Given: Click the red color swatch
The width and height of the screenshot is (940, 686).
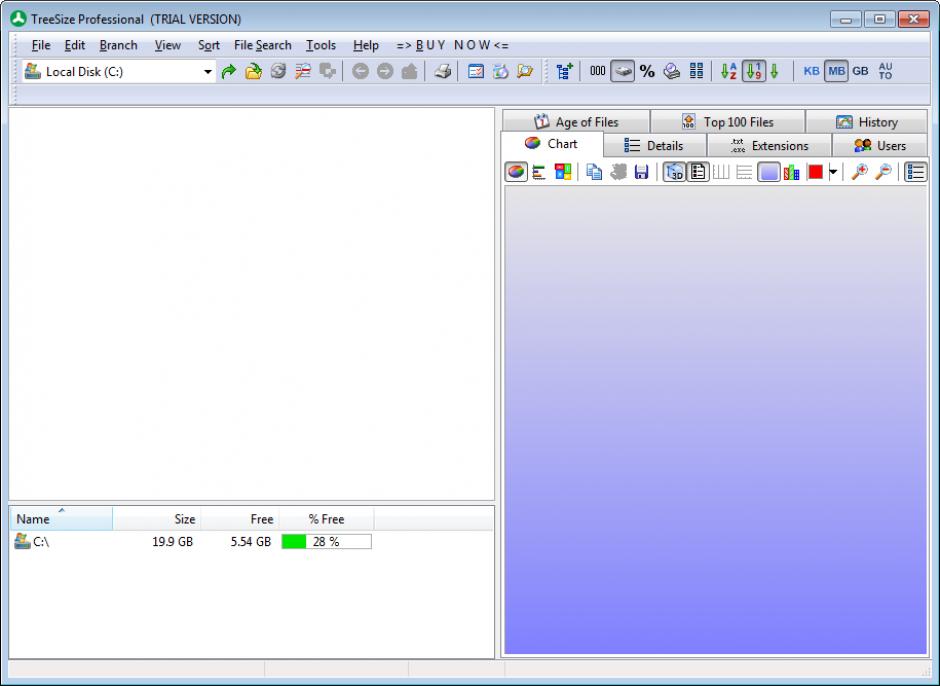Looking at the screenshot, I should tap(815, 172).
